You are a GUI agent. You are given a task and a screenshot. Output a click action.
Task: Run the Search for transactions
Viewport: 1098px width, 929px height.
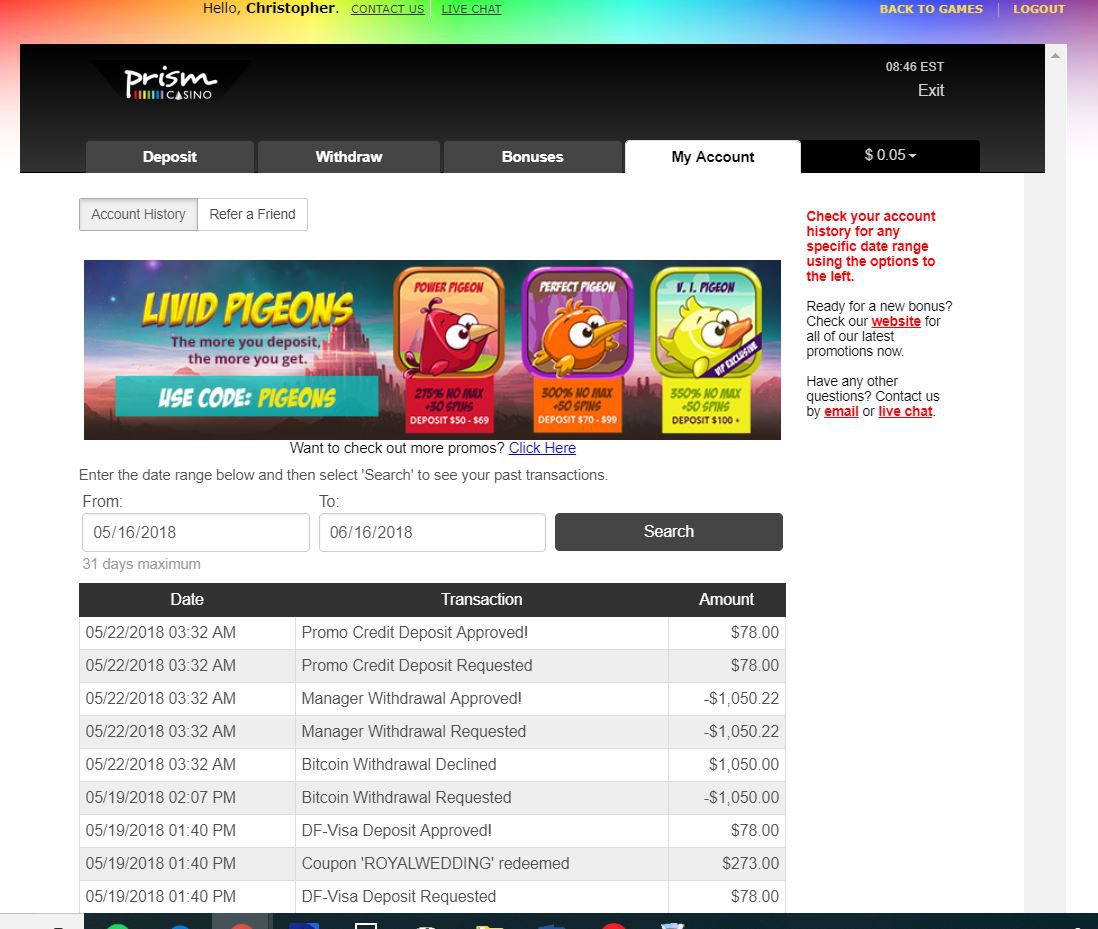click(x=669, y=532)
